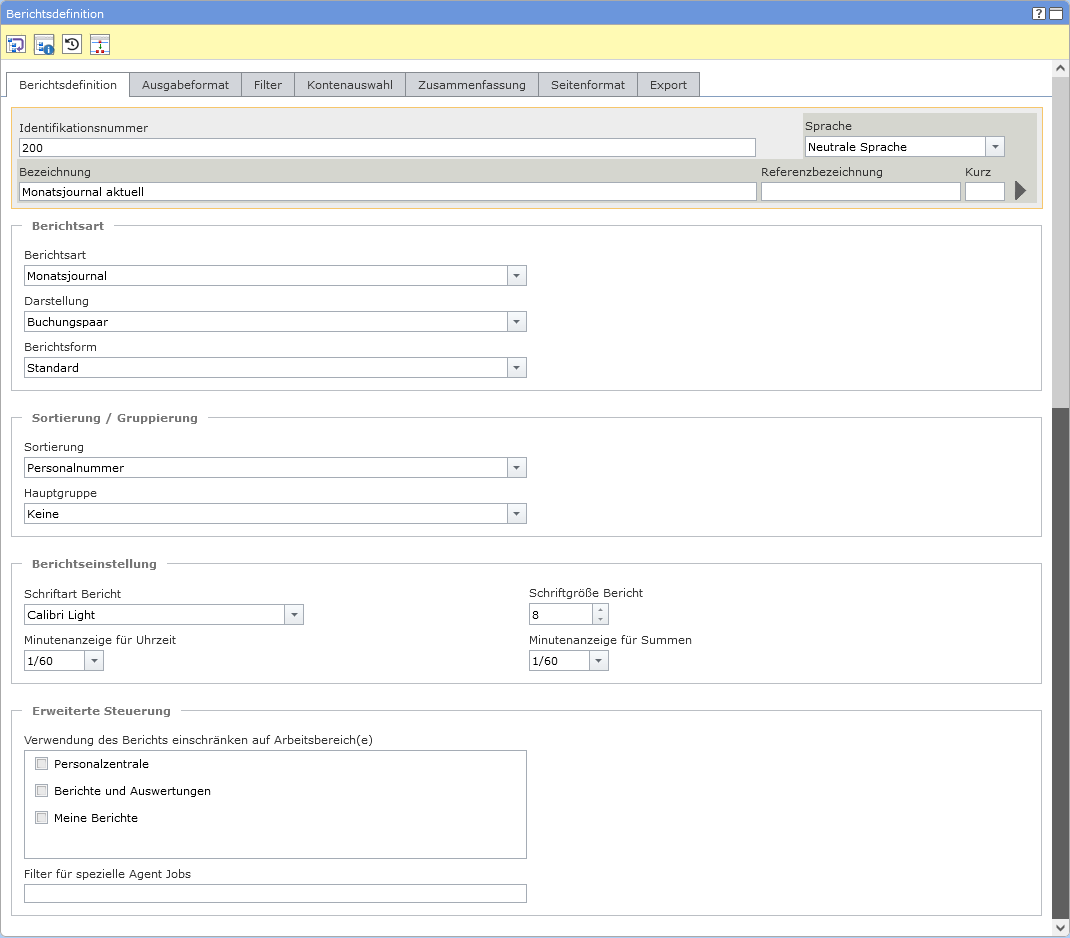Click the Bezeichnung text field
Image resolution: width=1070 pixels, height=938 pixels.
(387, 191)
